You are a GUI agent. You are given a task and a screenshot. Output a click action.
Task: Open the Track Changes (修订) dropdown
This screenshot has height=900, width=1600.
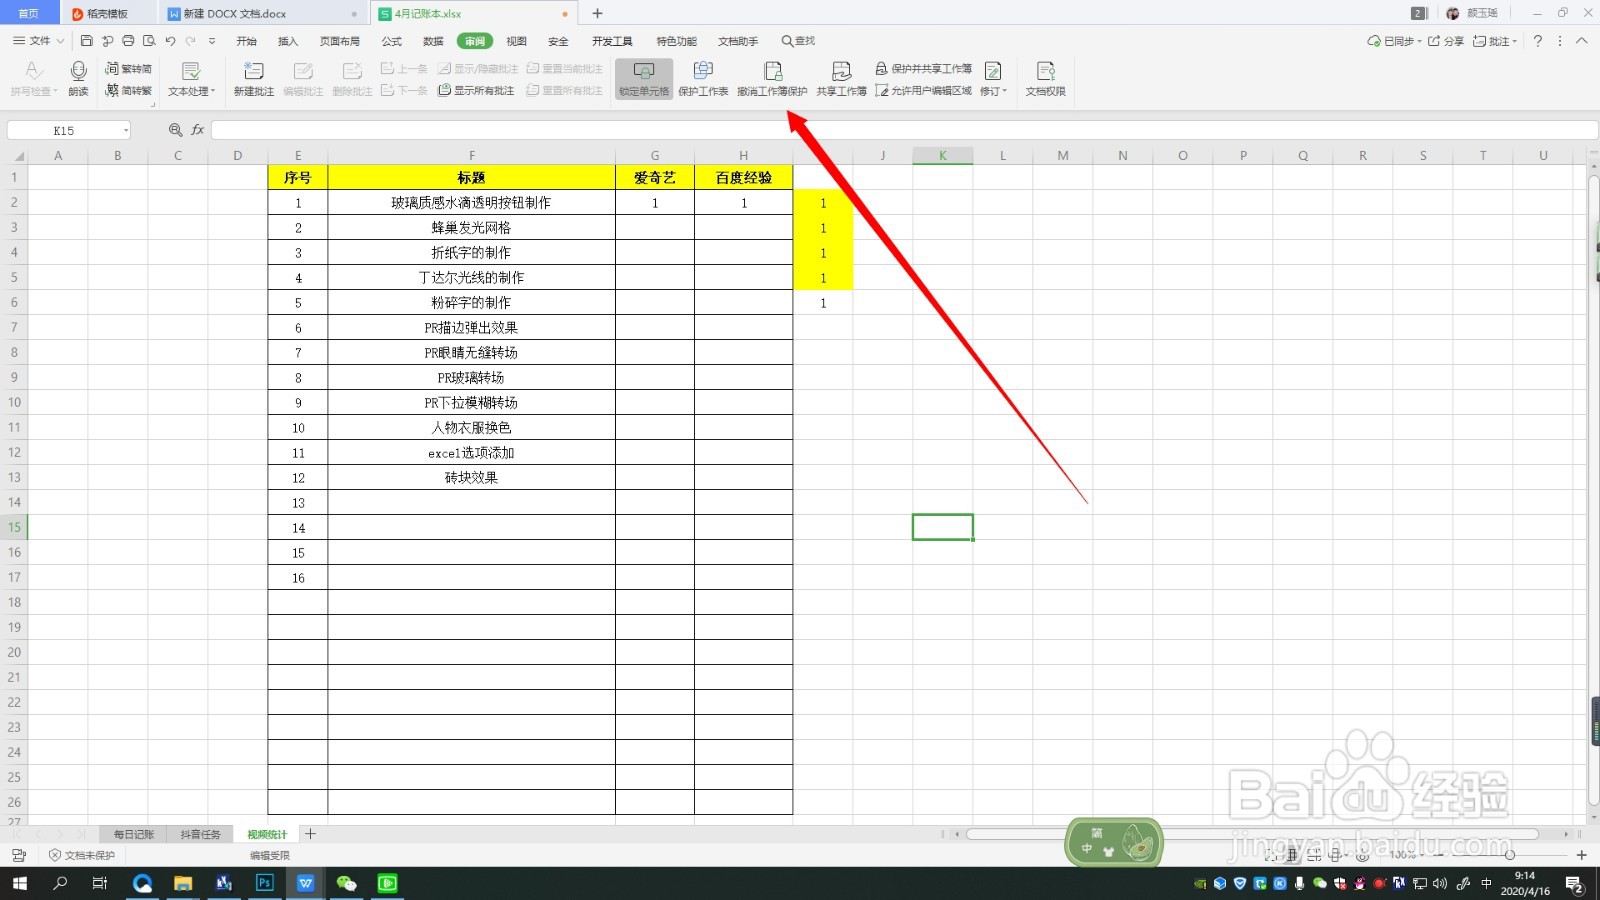tap(993, 79)
